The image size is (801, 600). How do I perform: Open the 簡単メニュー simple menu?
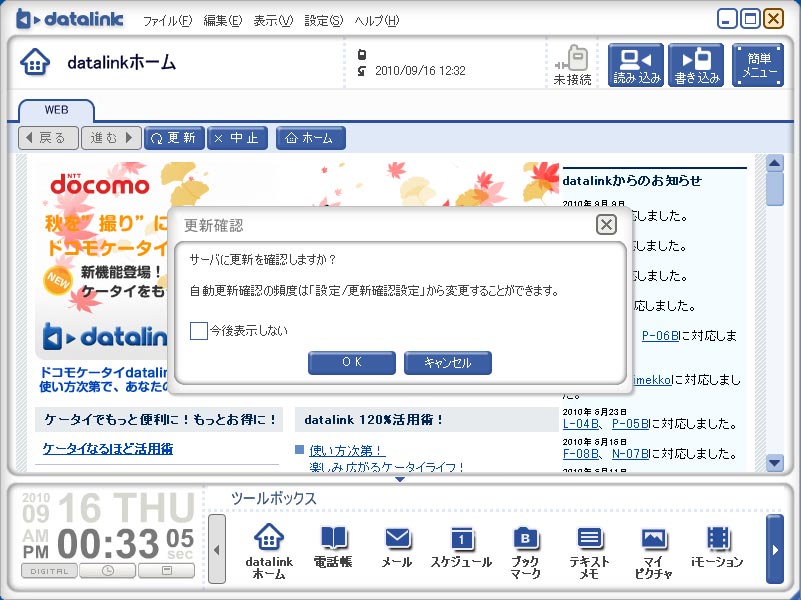[x=758, y=65]
